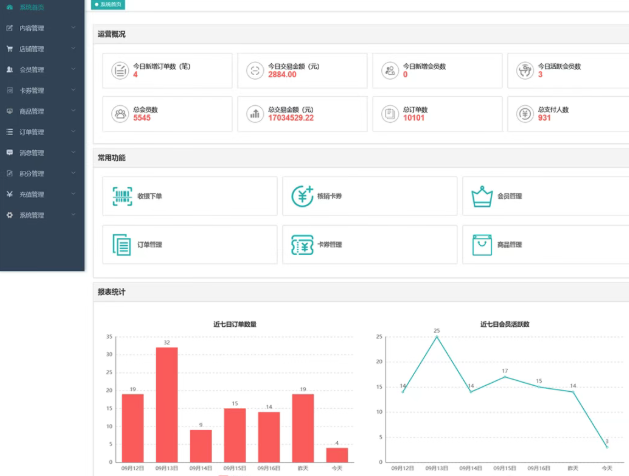Click the 核销卡券 yen-plus icon
This screenshot has width=629, height=476.
pos(302,196)
